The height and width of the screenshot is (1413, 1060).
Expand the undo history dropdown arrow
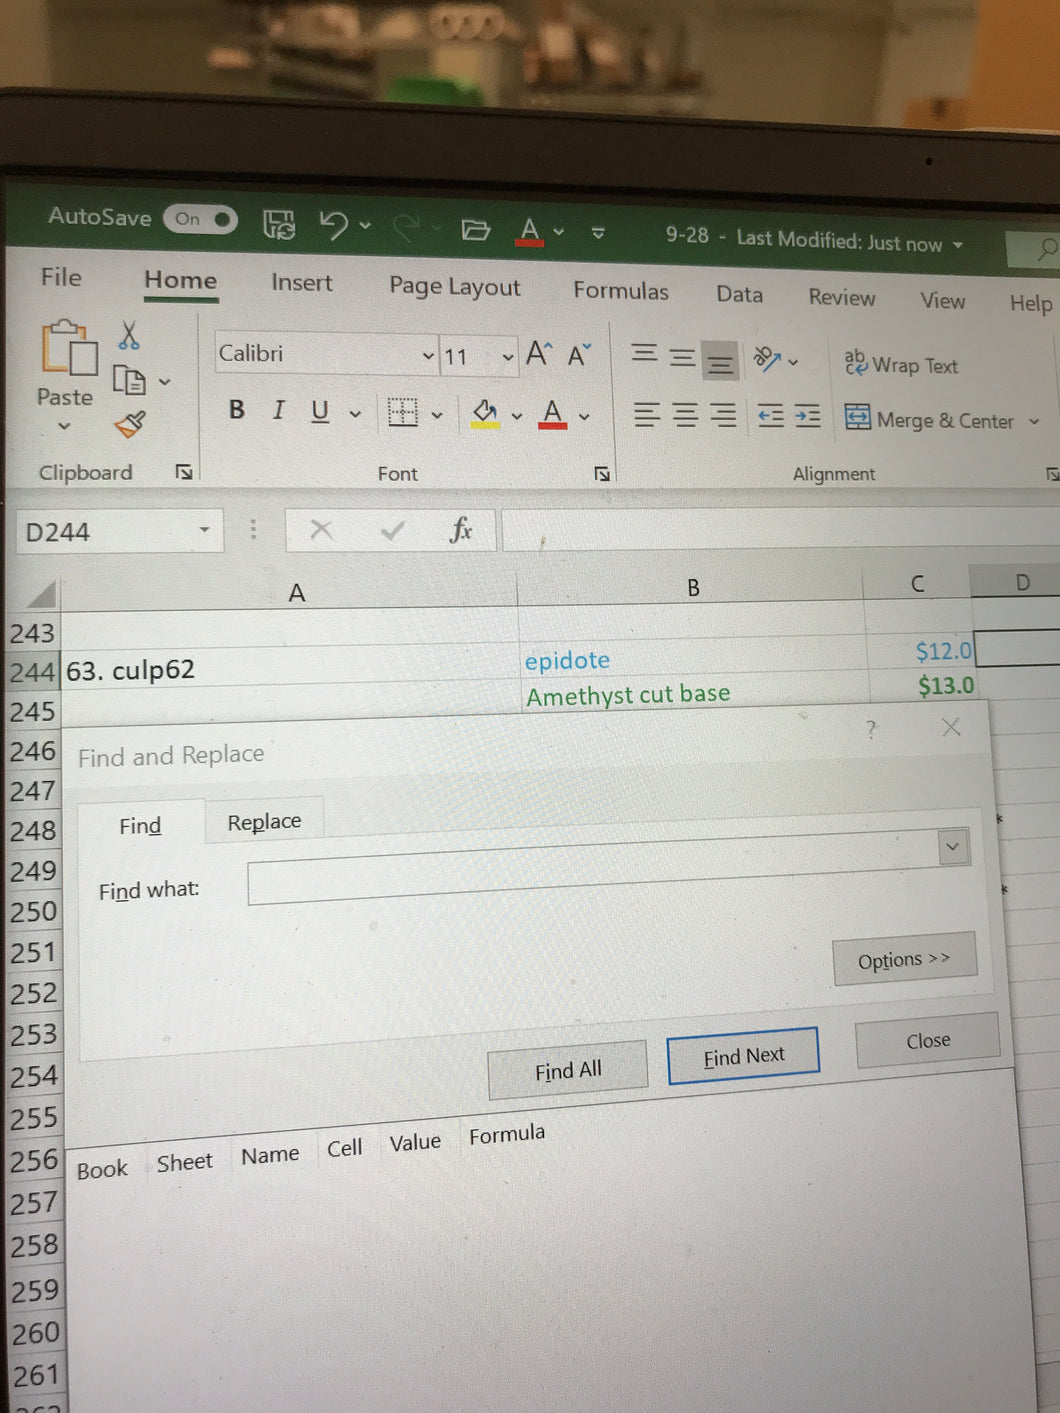pos(365,226)
